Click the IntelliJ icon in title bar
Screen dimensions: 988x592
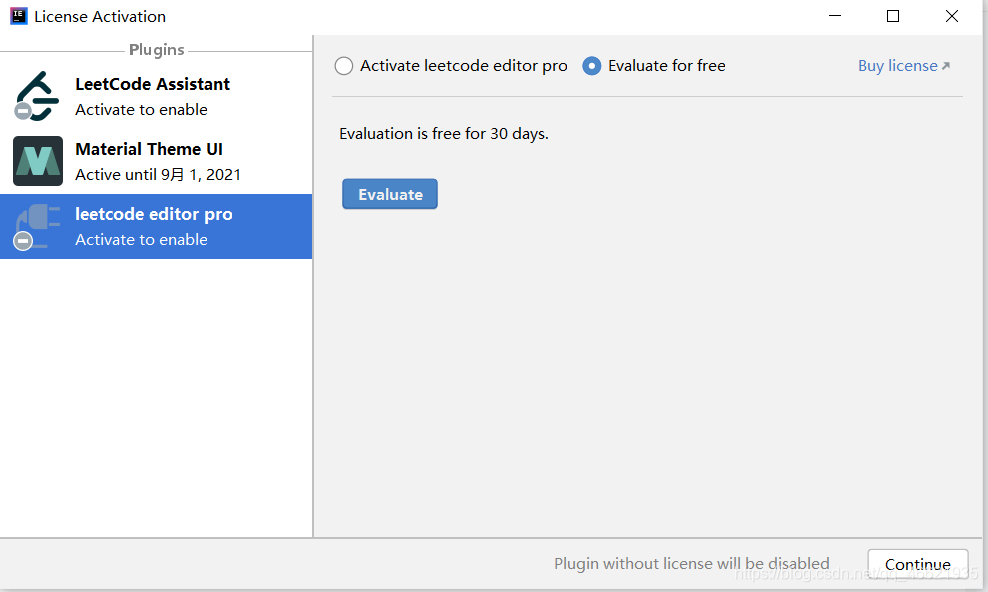point(19,16)
